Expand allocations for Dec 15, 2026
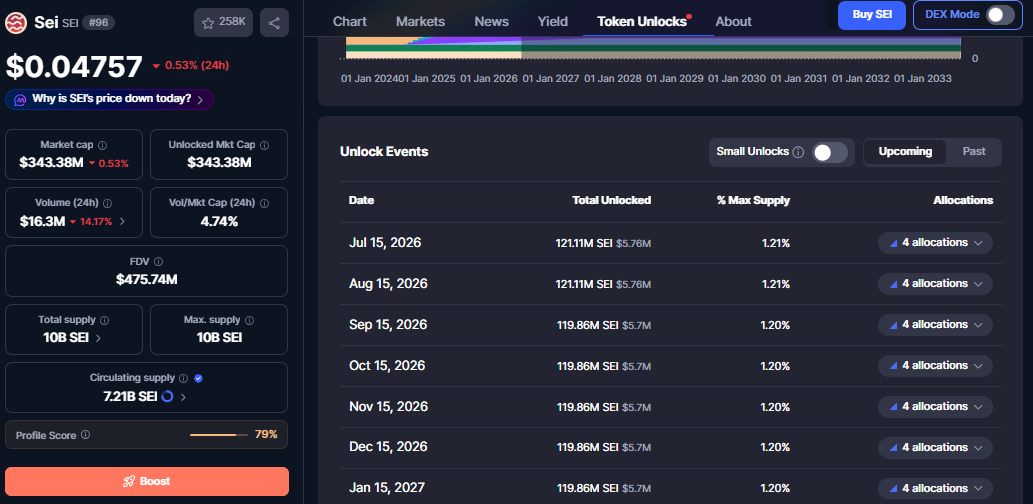 click(x=935, y=447)
